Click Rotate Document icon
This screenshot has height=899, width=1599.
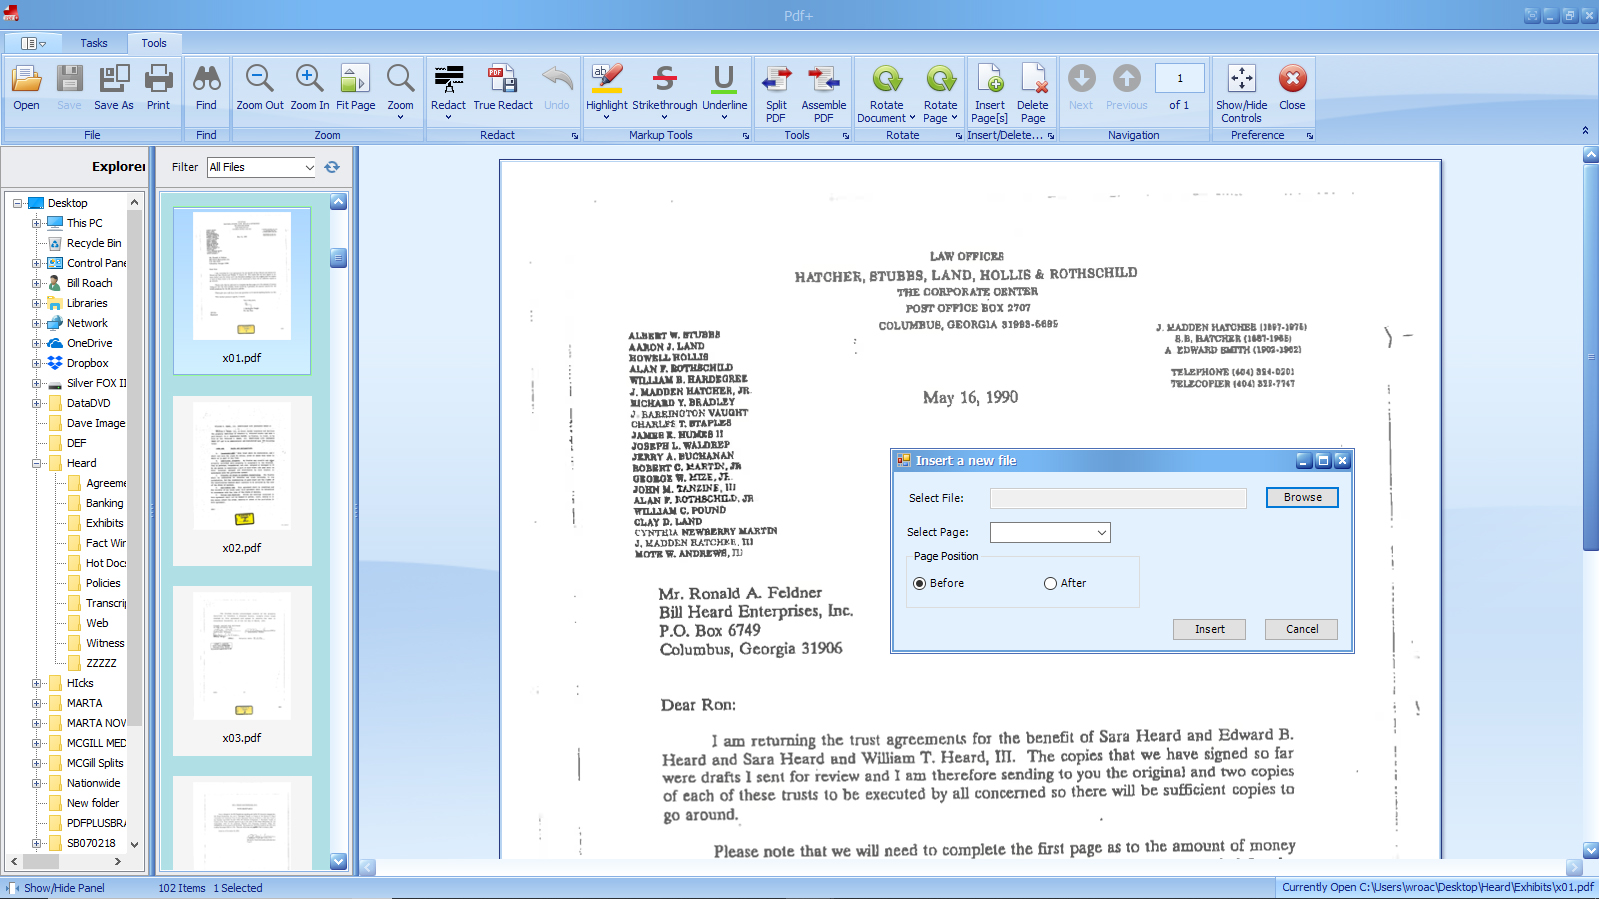pos(887,93)
